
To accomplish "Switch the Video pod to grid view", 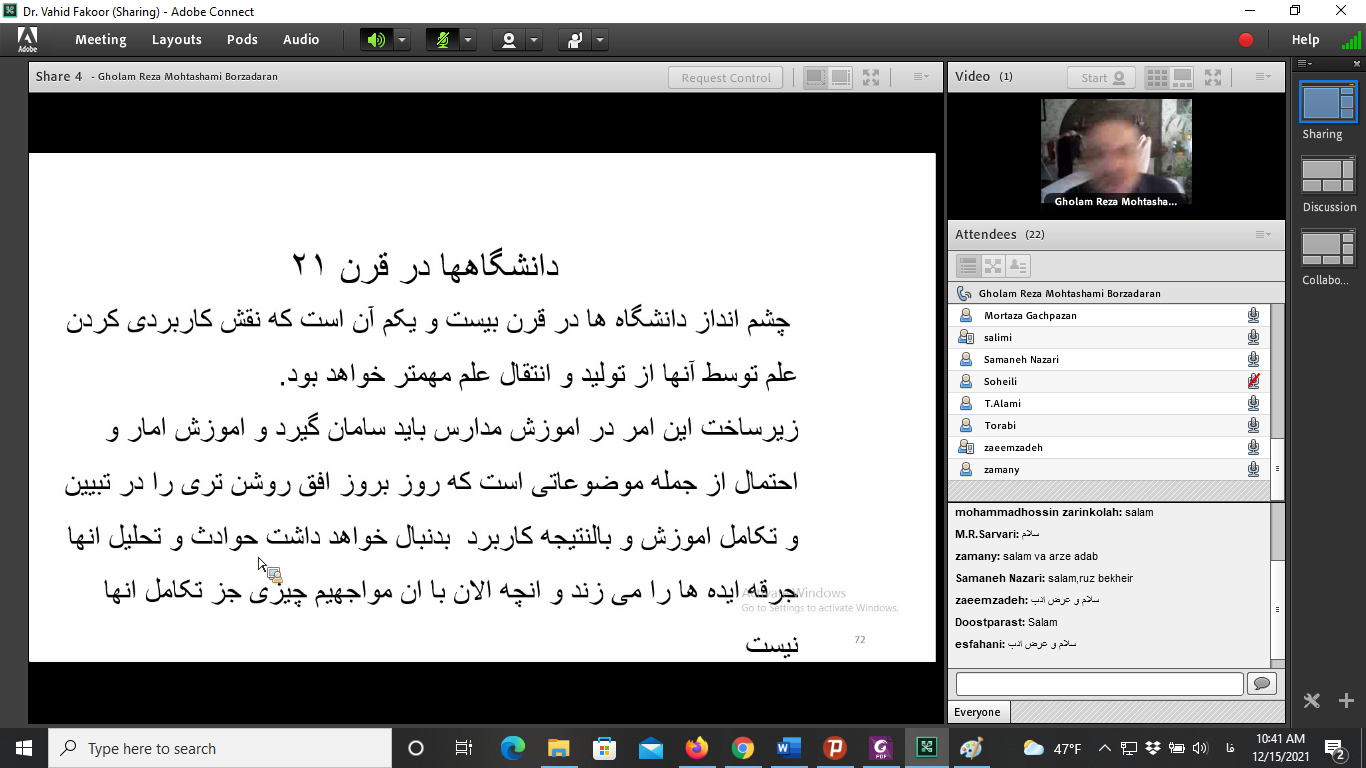I will point(1155,76).
